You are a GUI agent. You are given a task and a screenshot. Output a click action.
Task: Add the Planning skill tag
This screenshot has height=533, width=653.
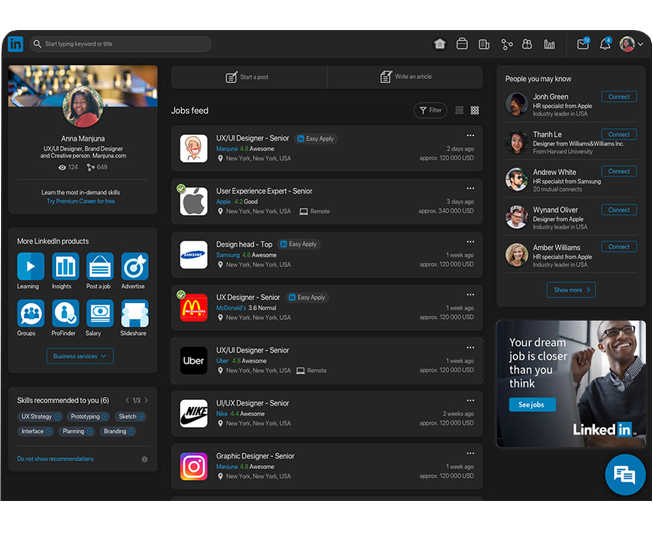pos(90,431)
